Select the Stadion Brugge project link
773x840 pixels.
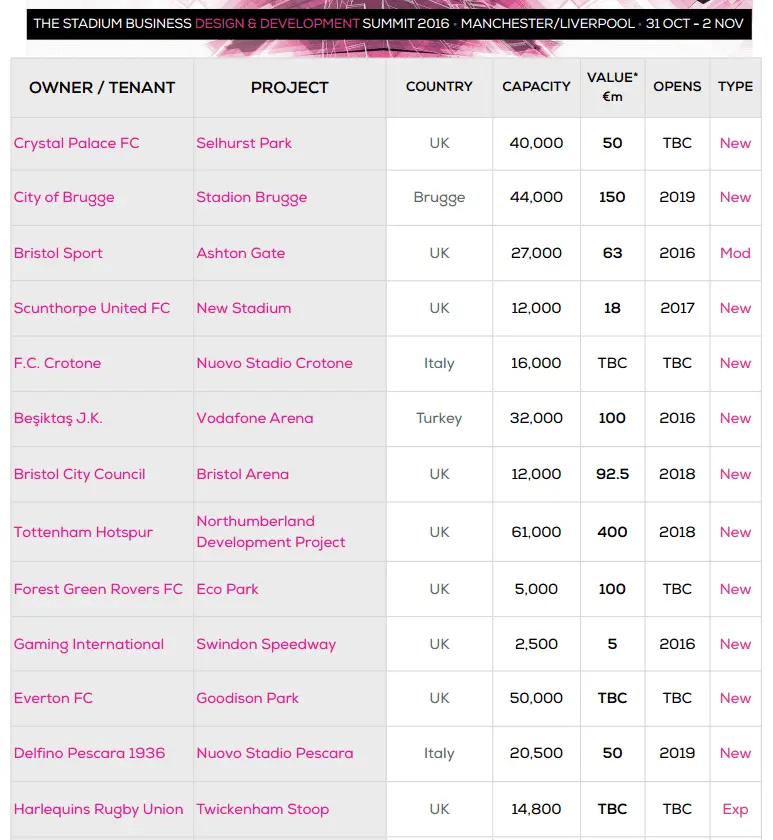[251, 197]
